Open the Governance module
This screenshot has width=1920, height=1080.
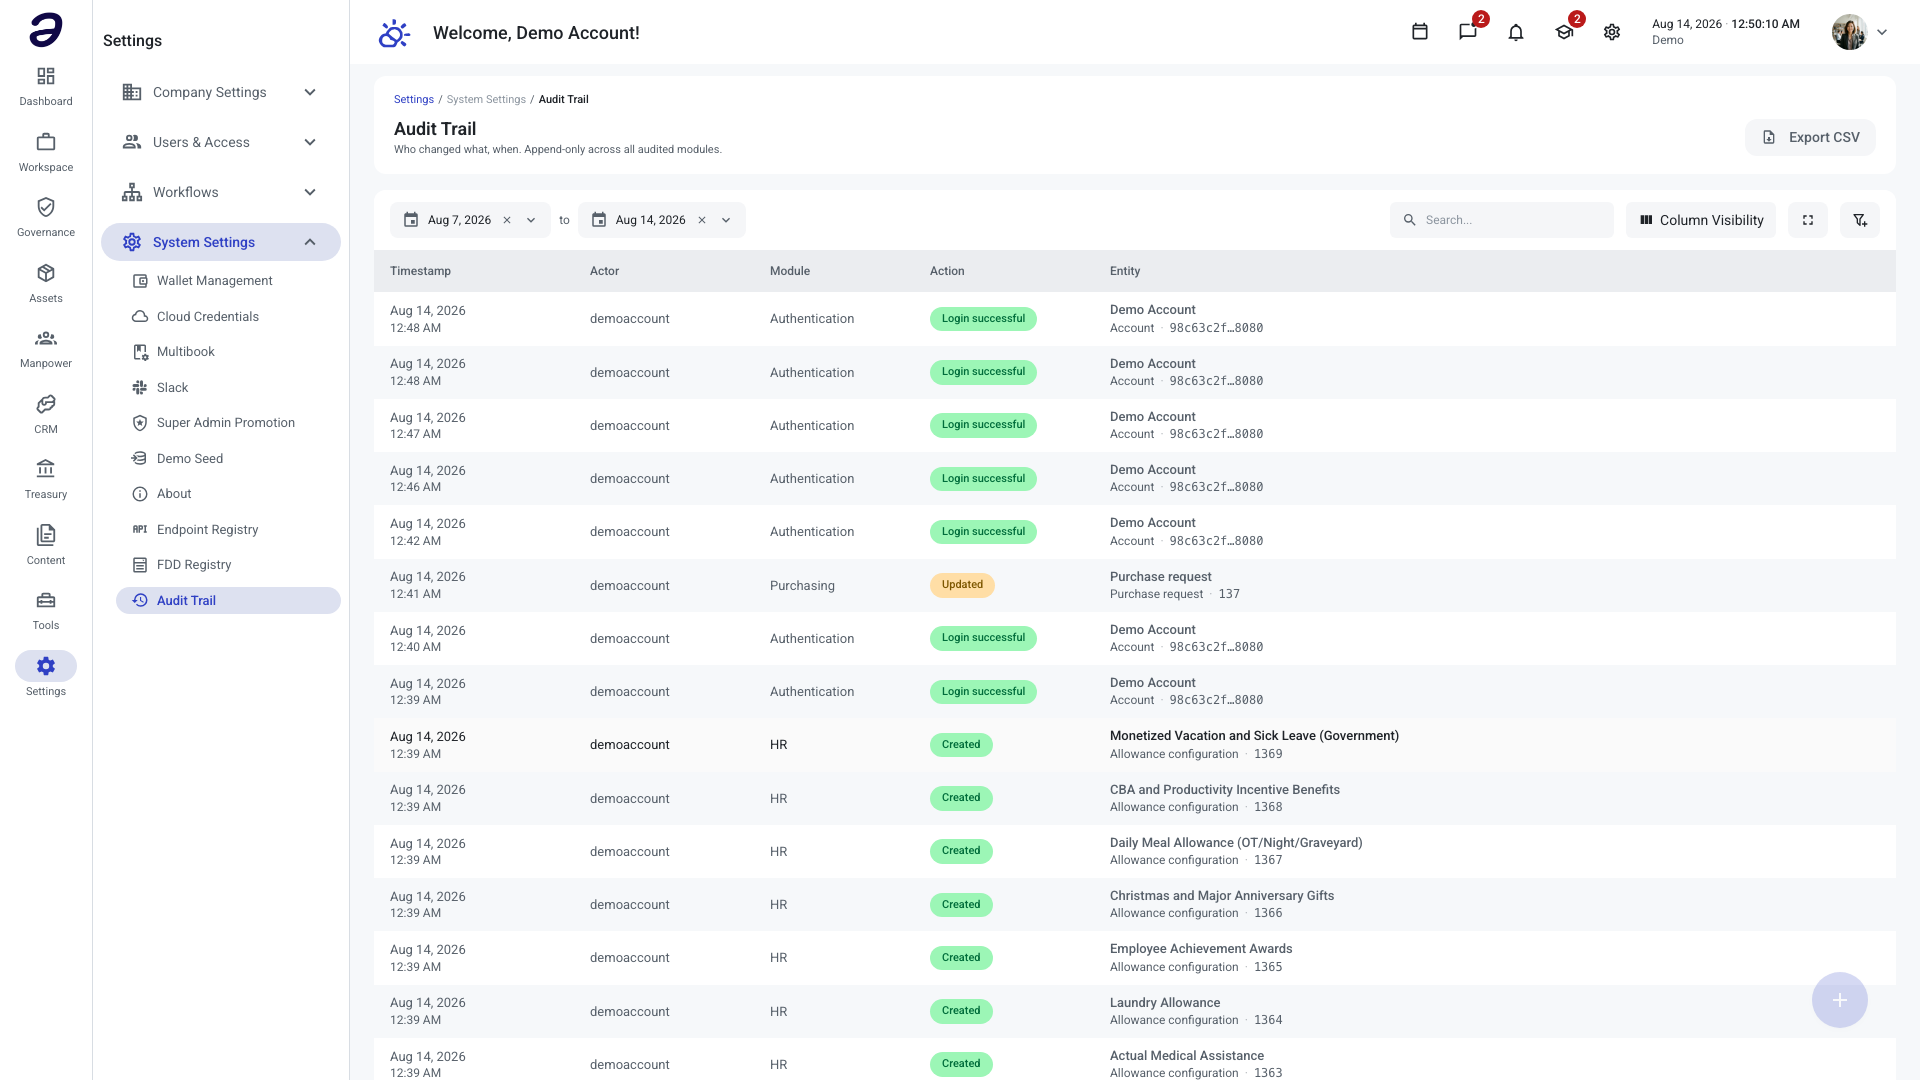[46, 218]
